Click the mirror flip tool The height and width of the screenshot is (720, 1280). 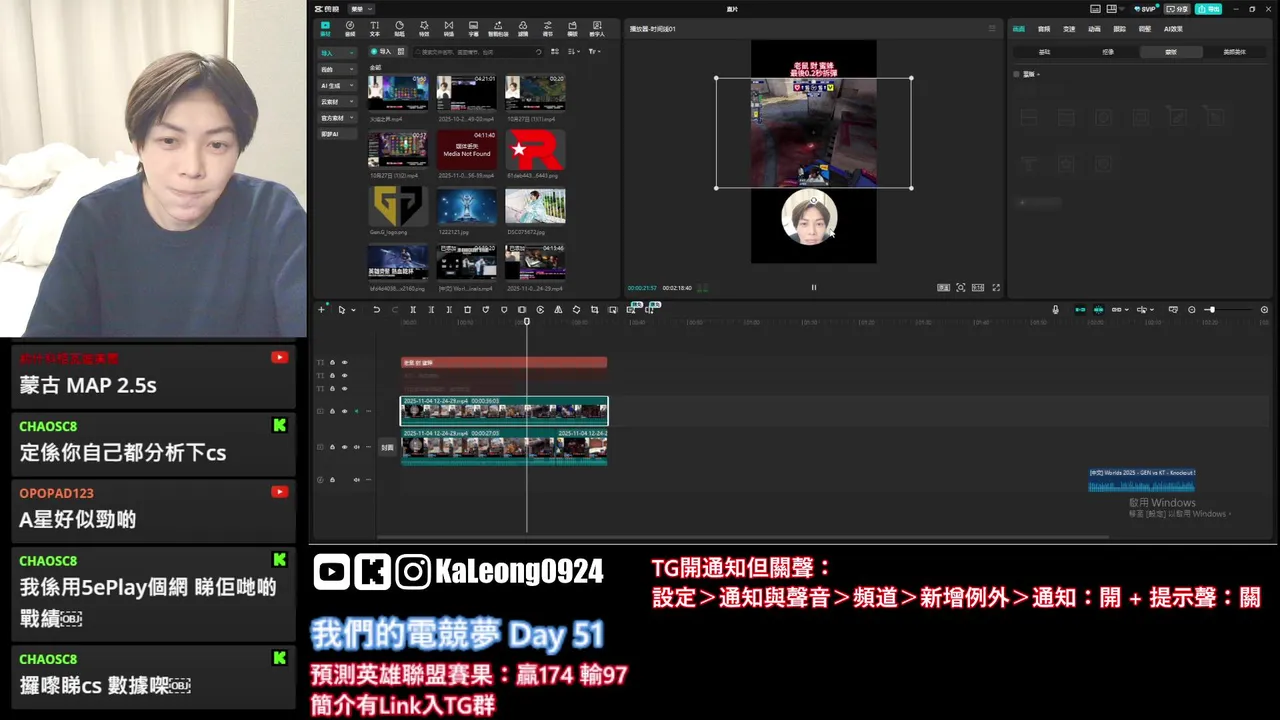click(558, 310)
